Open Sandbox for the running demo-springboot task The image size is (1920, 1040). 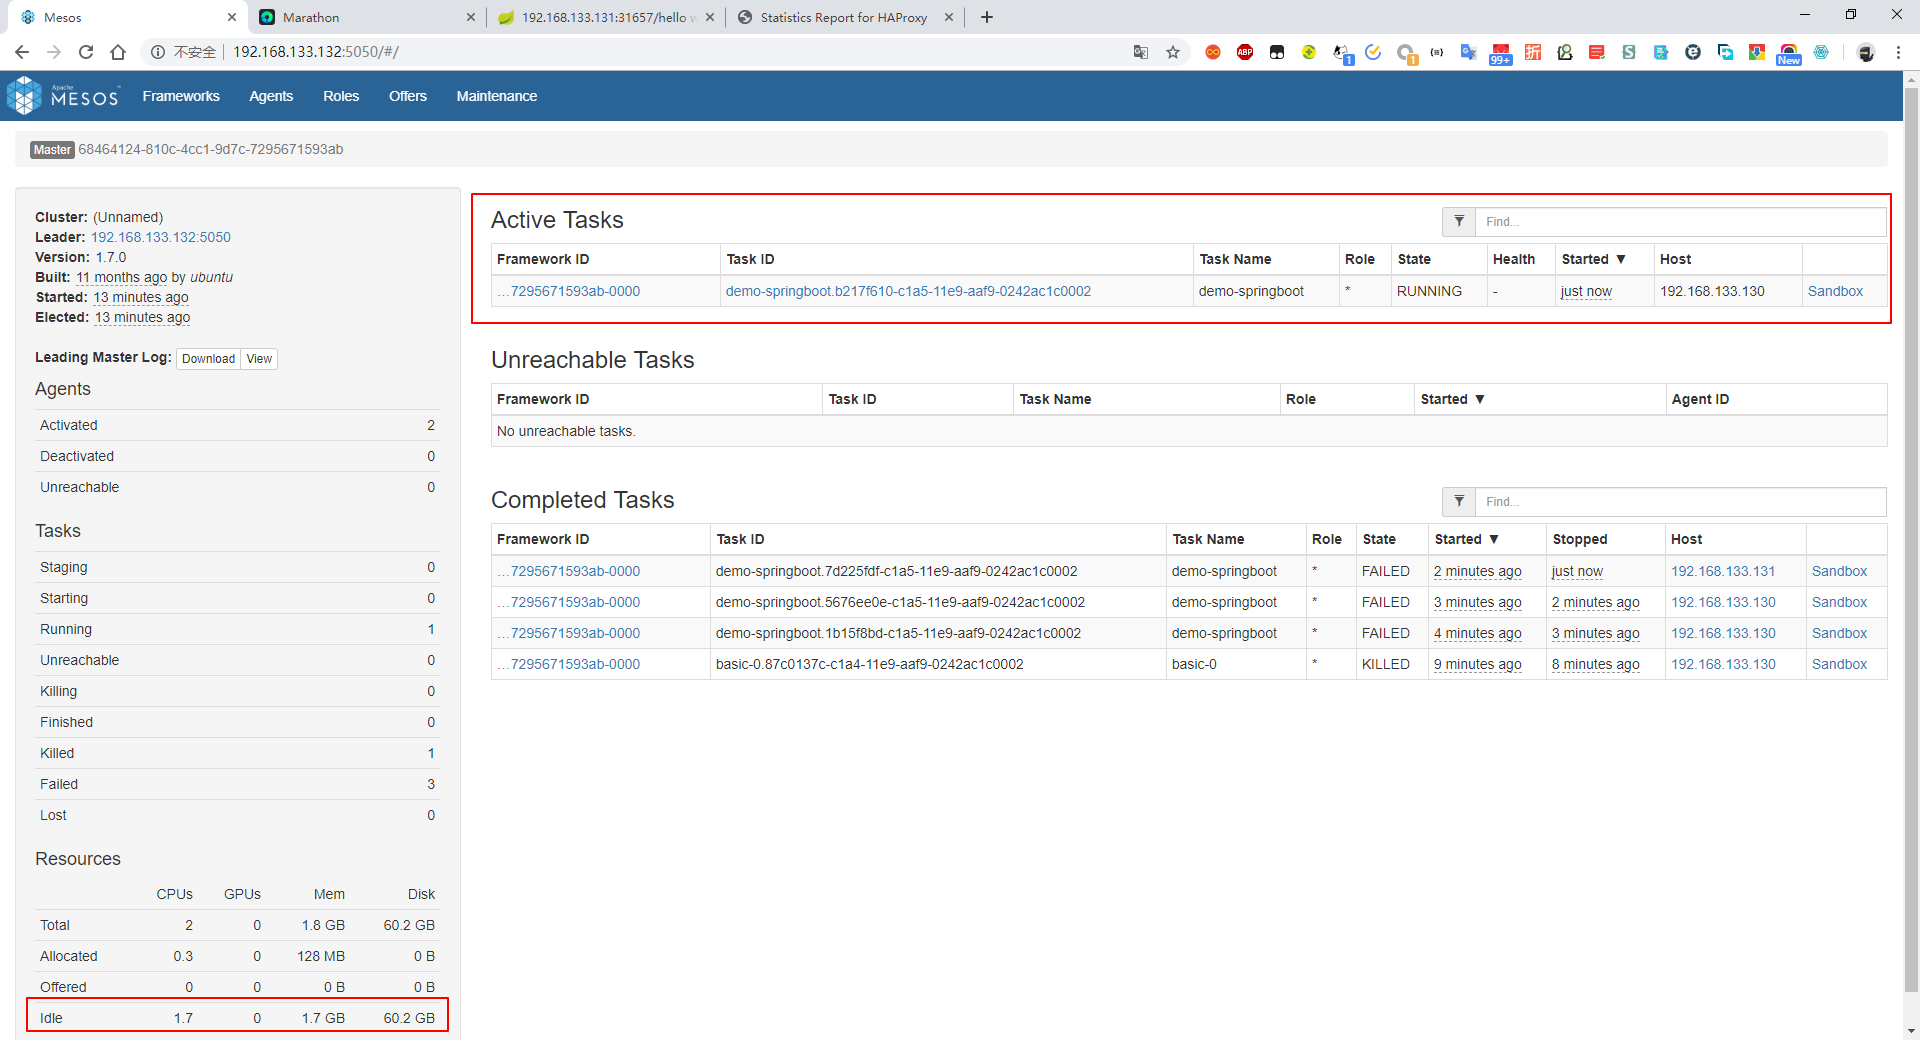click(x=1835, y=291)
